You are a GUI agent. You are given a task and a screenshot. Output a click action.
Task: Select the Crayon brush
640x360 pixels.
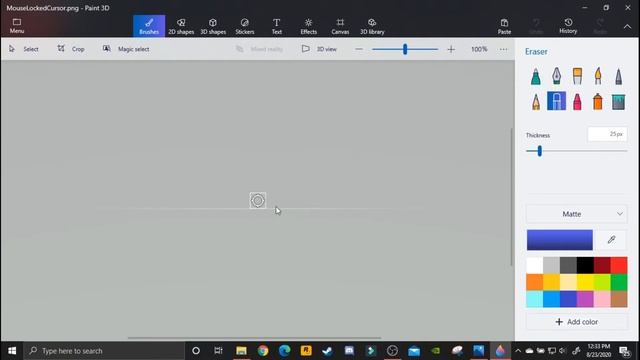(577, 101)
